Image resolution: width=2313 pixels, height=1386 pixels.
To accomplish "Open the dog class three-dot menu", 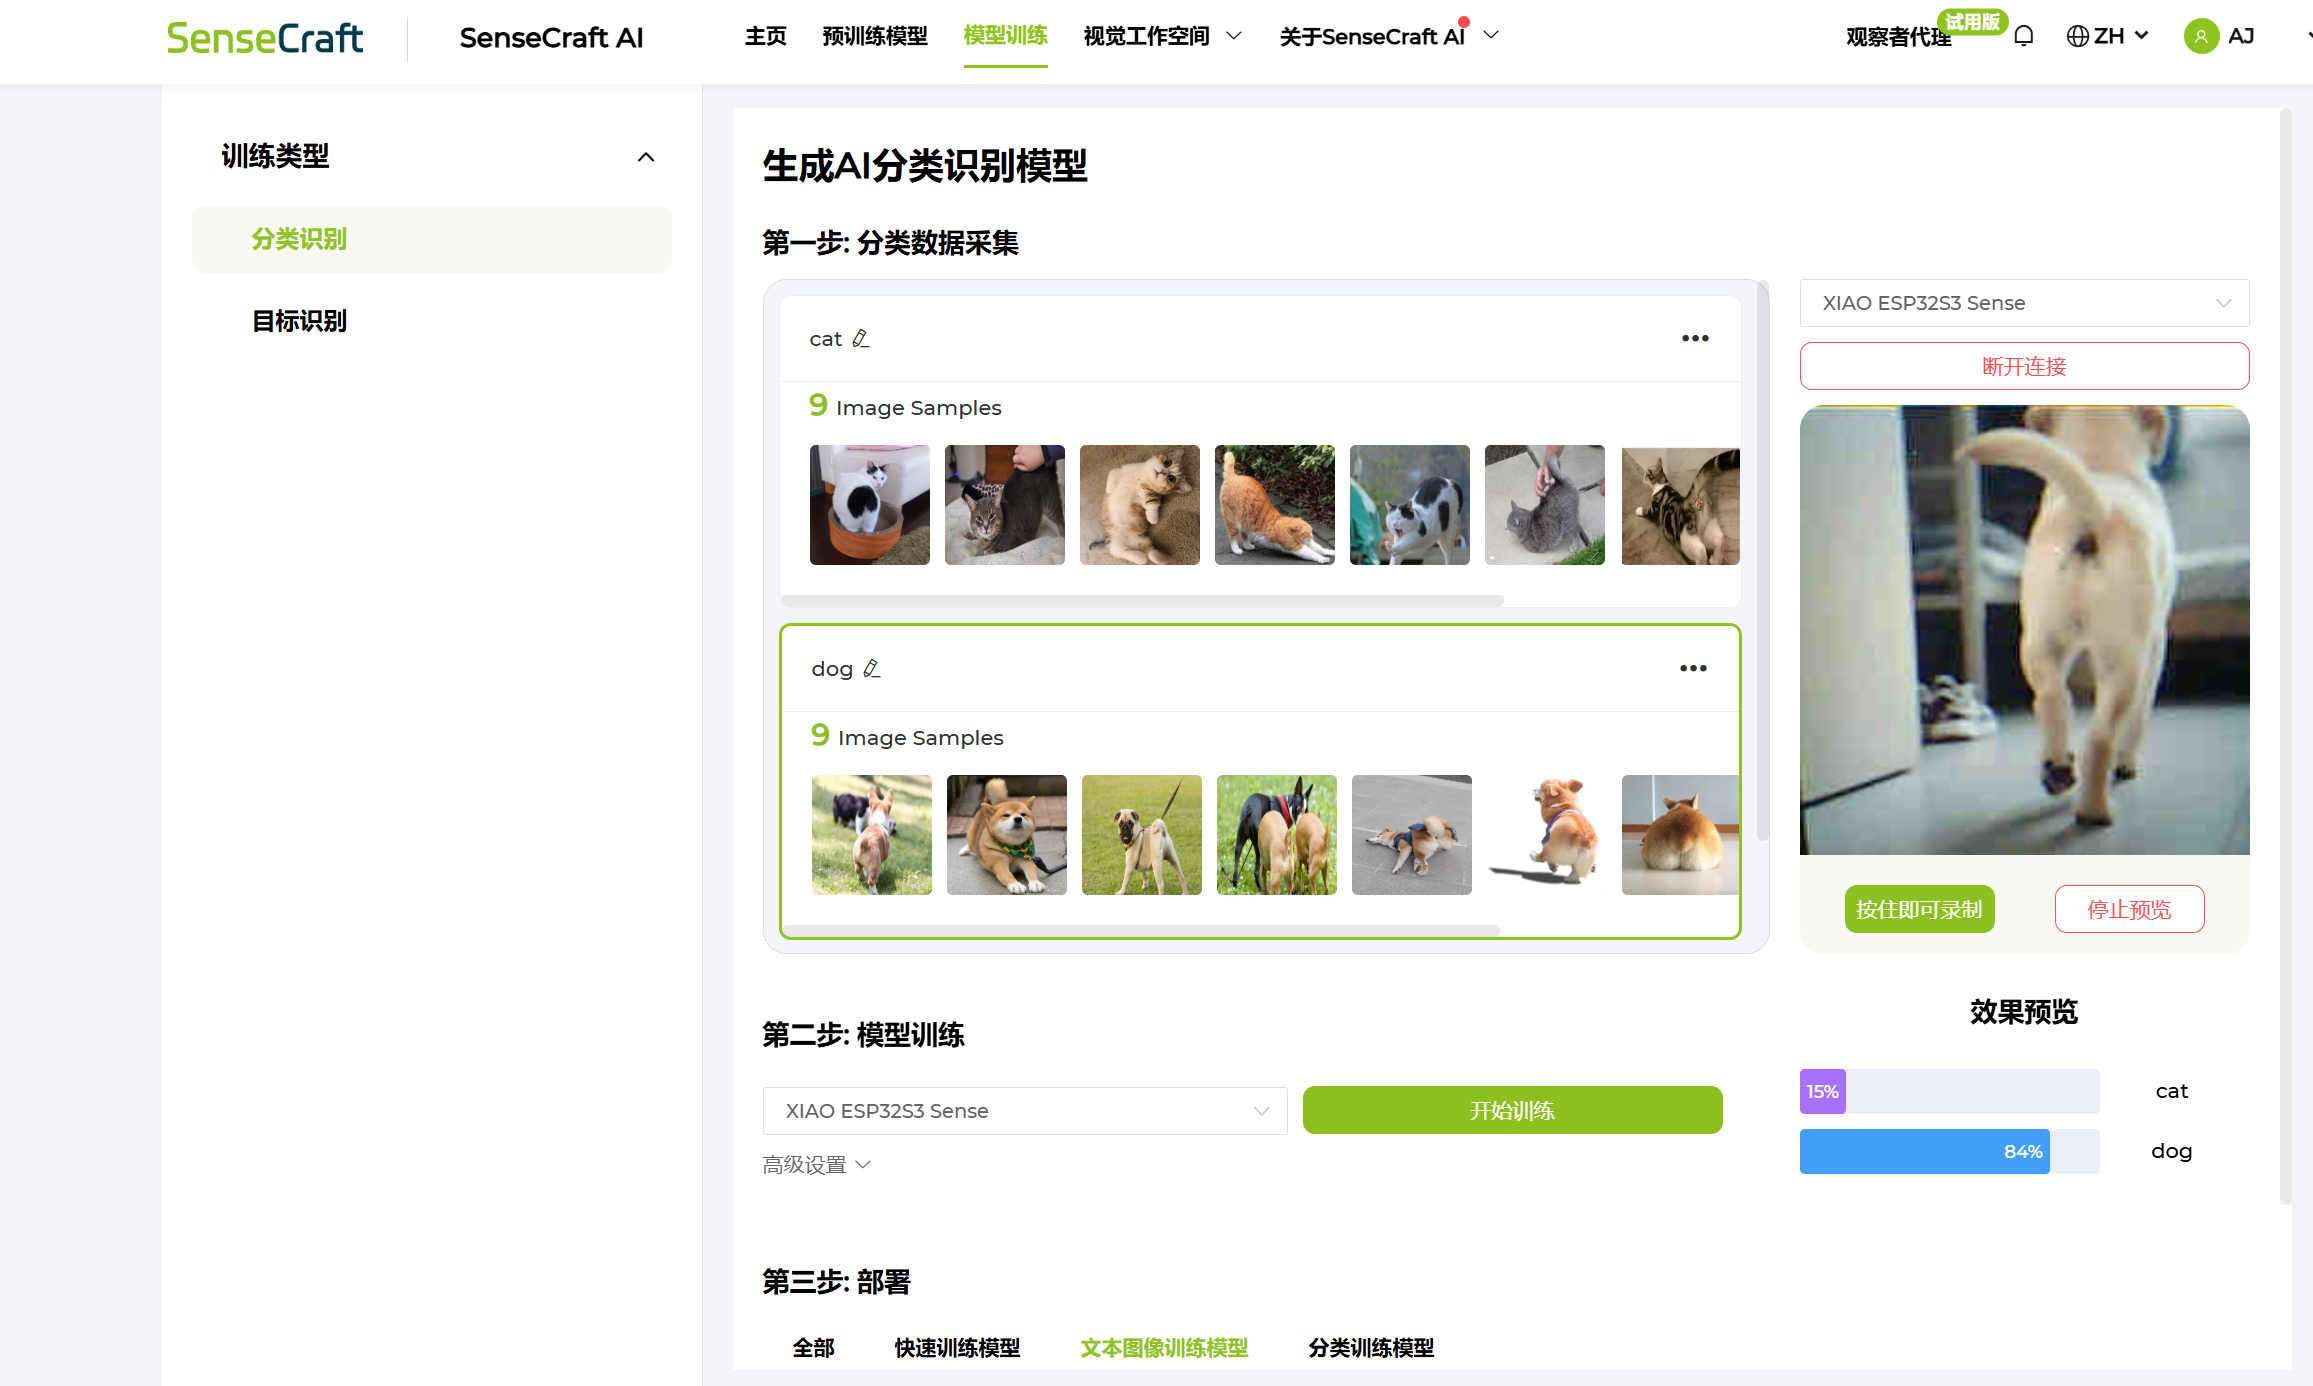I will coord(1693,669).
